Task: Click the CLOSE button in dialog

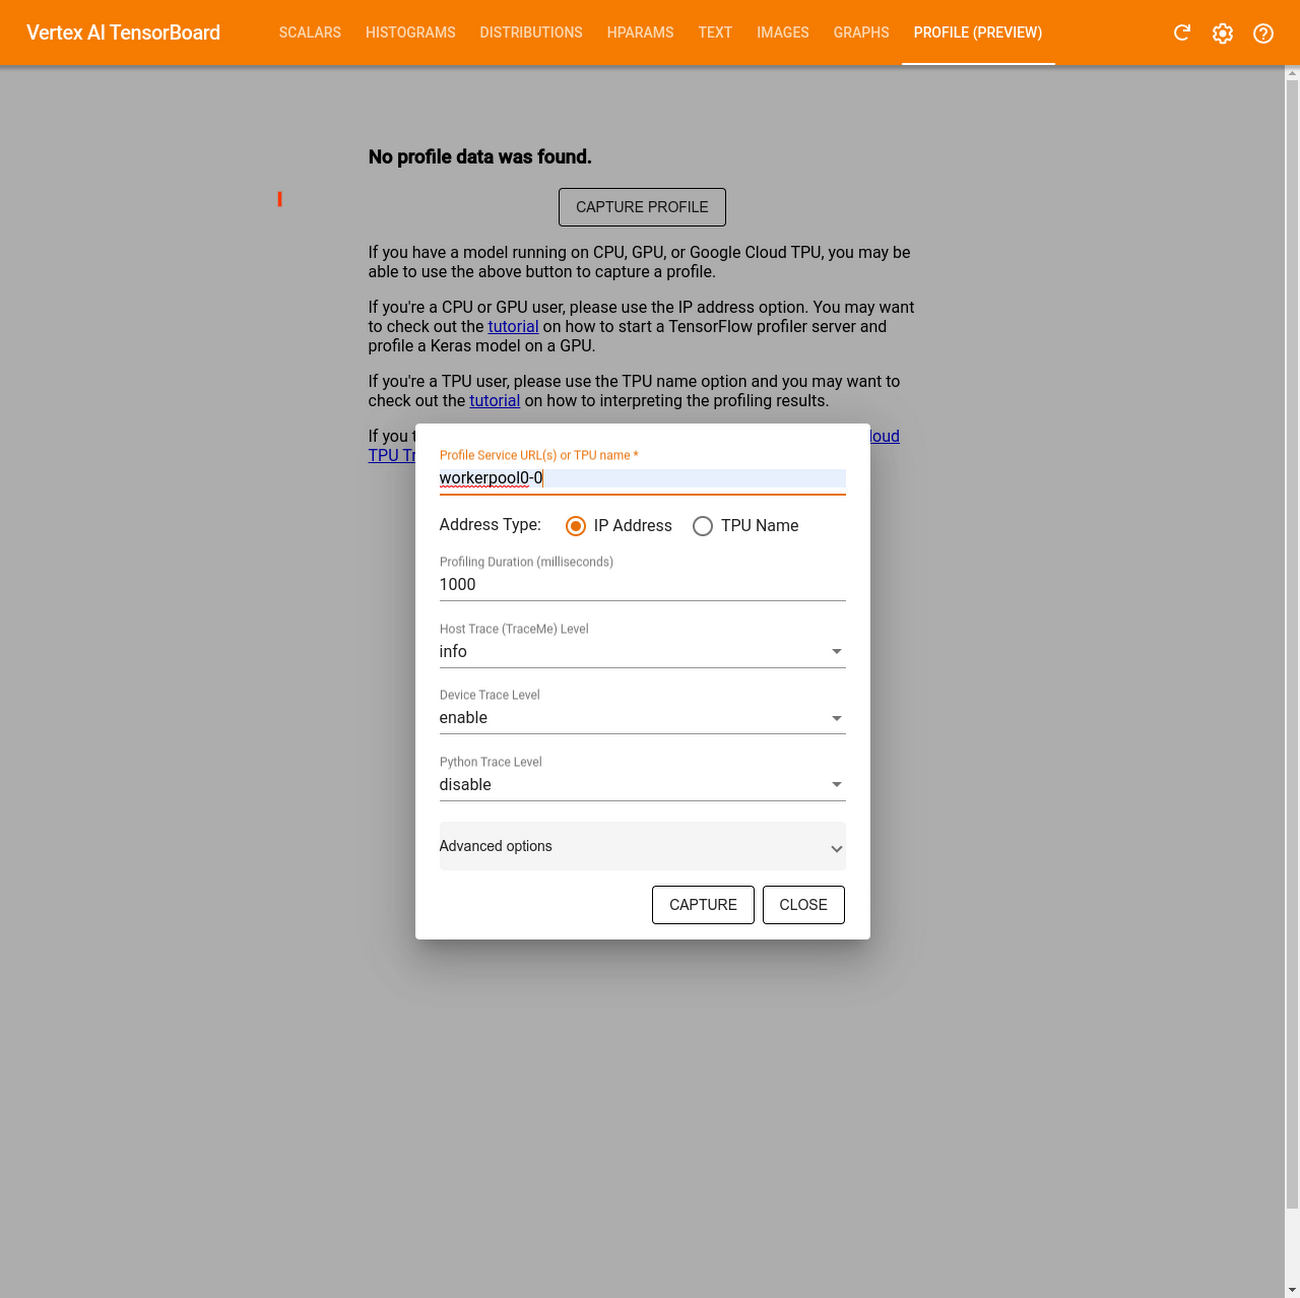Action: click(x=803, y=905)
